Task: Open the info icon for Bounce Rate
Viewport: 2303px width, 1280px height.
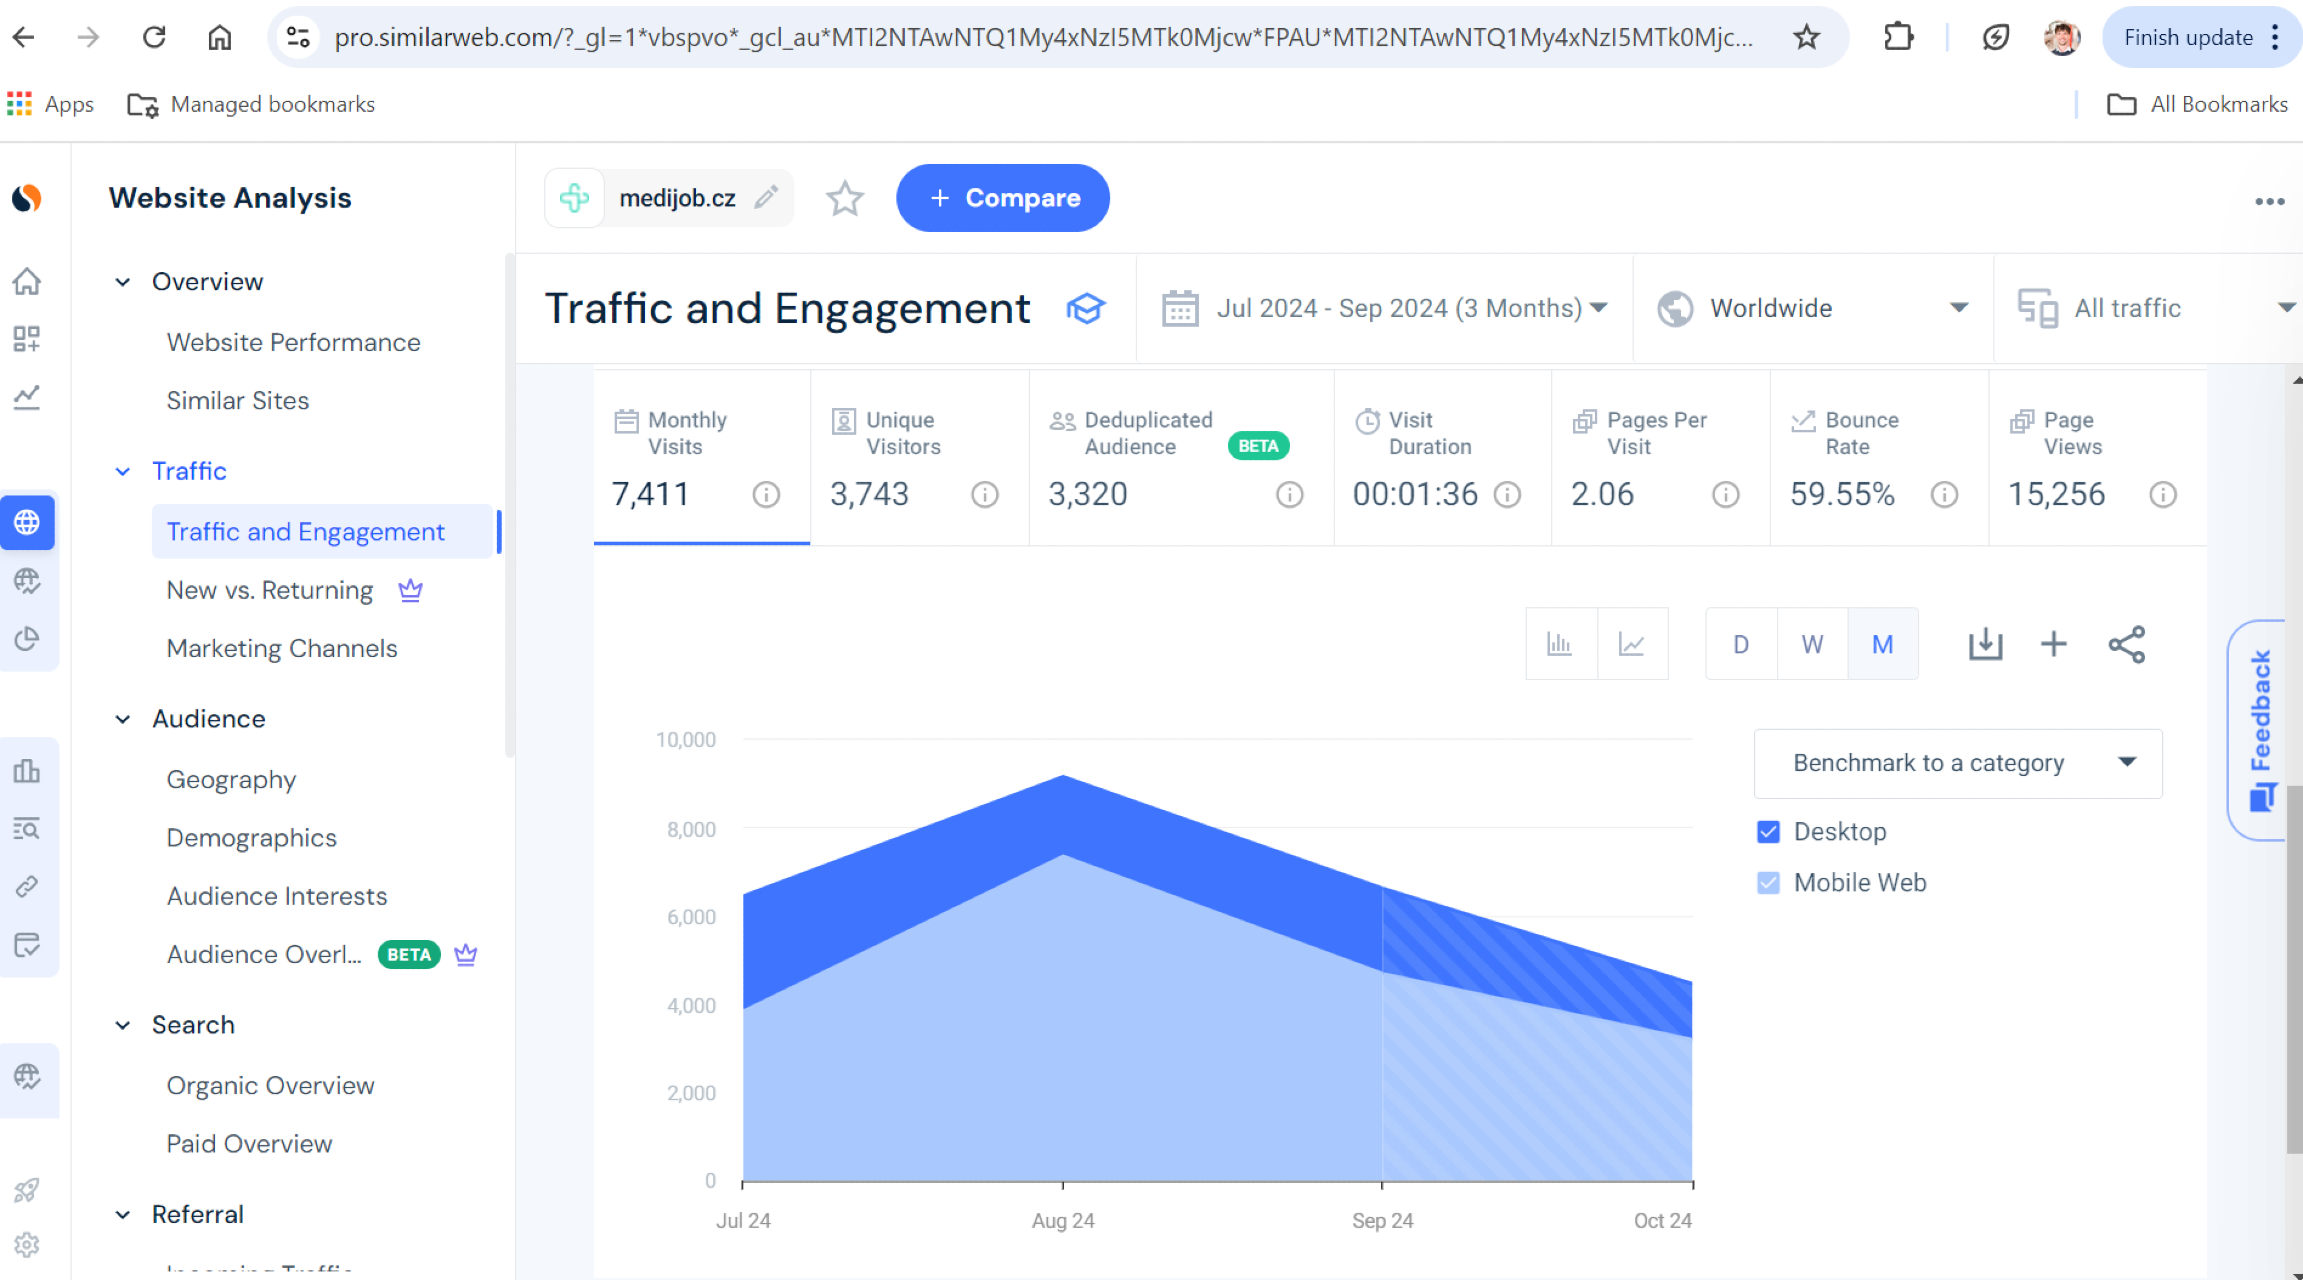Action: pyautogui.click(x=1944, y=494)
